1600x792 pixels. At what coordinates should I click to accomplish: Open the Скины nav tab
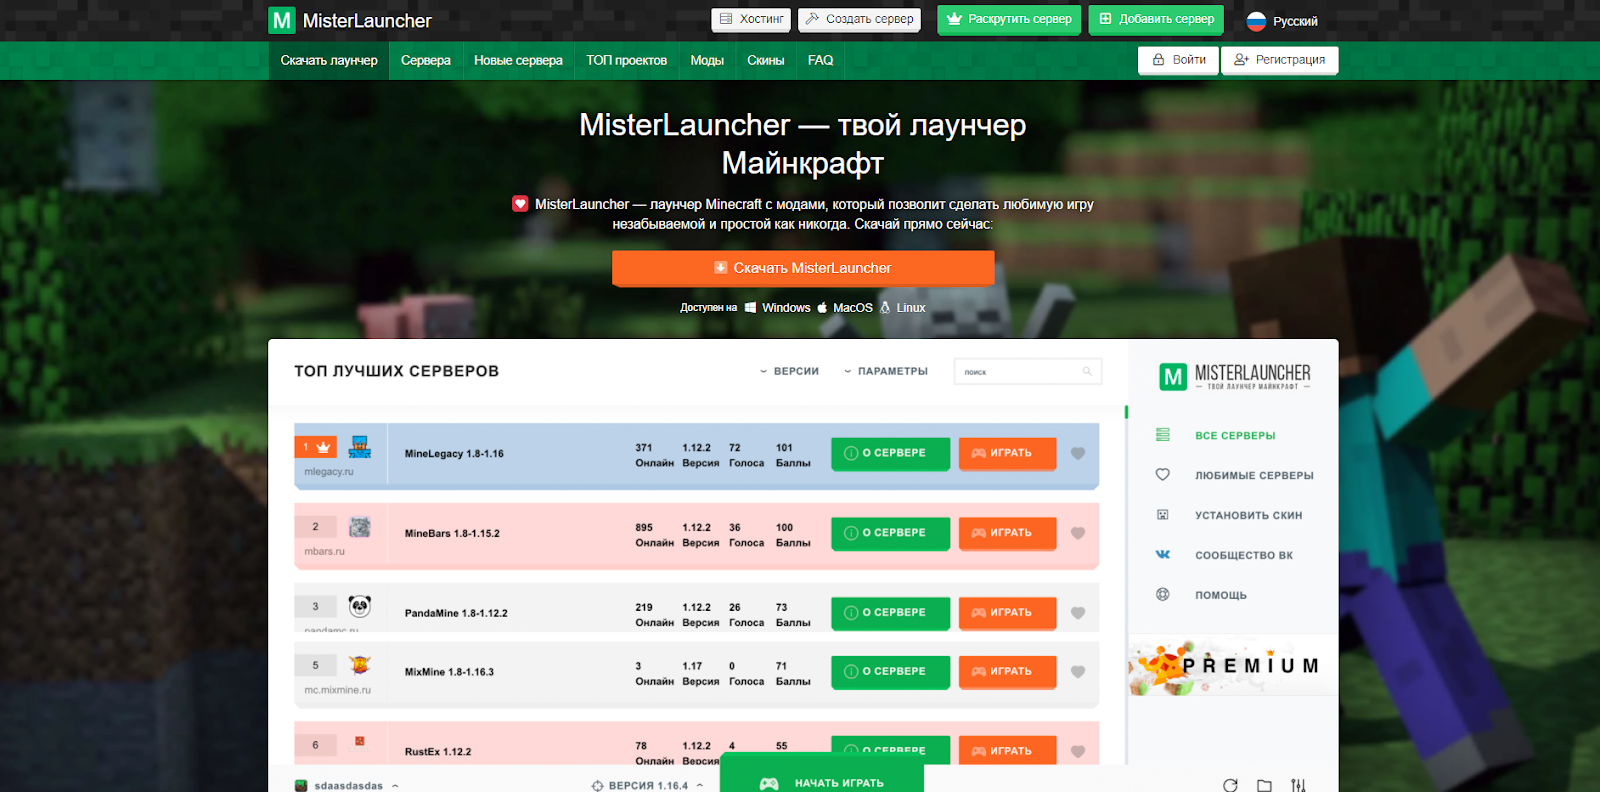pos(766,60)
